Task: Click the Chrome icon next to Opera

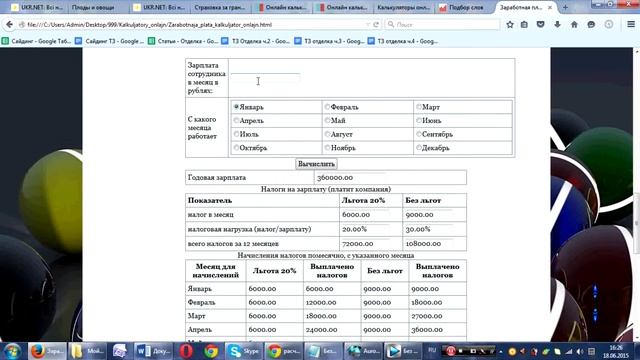Action: tap(211, 351)
